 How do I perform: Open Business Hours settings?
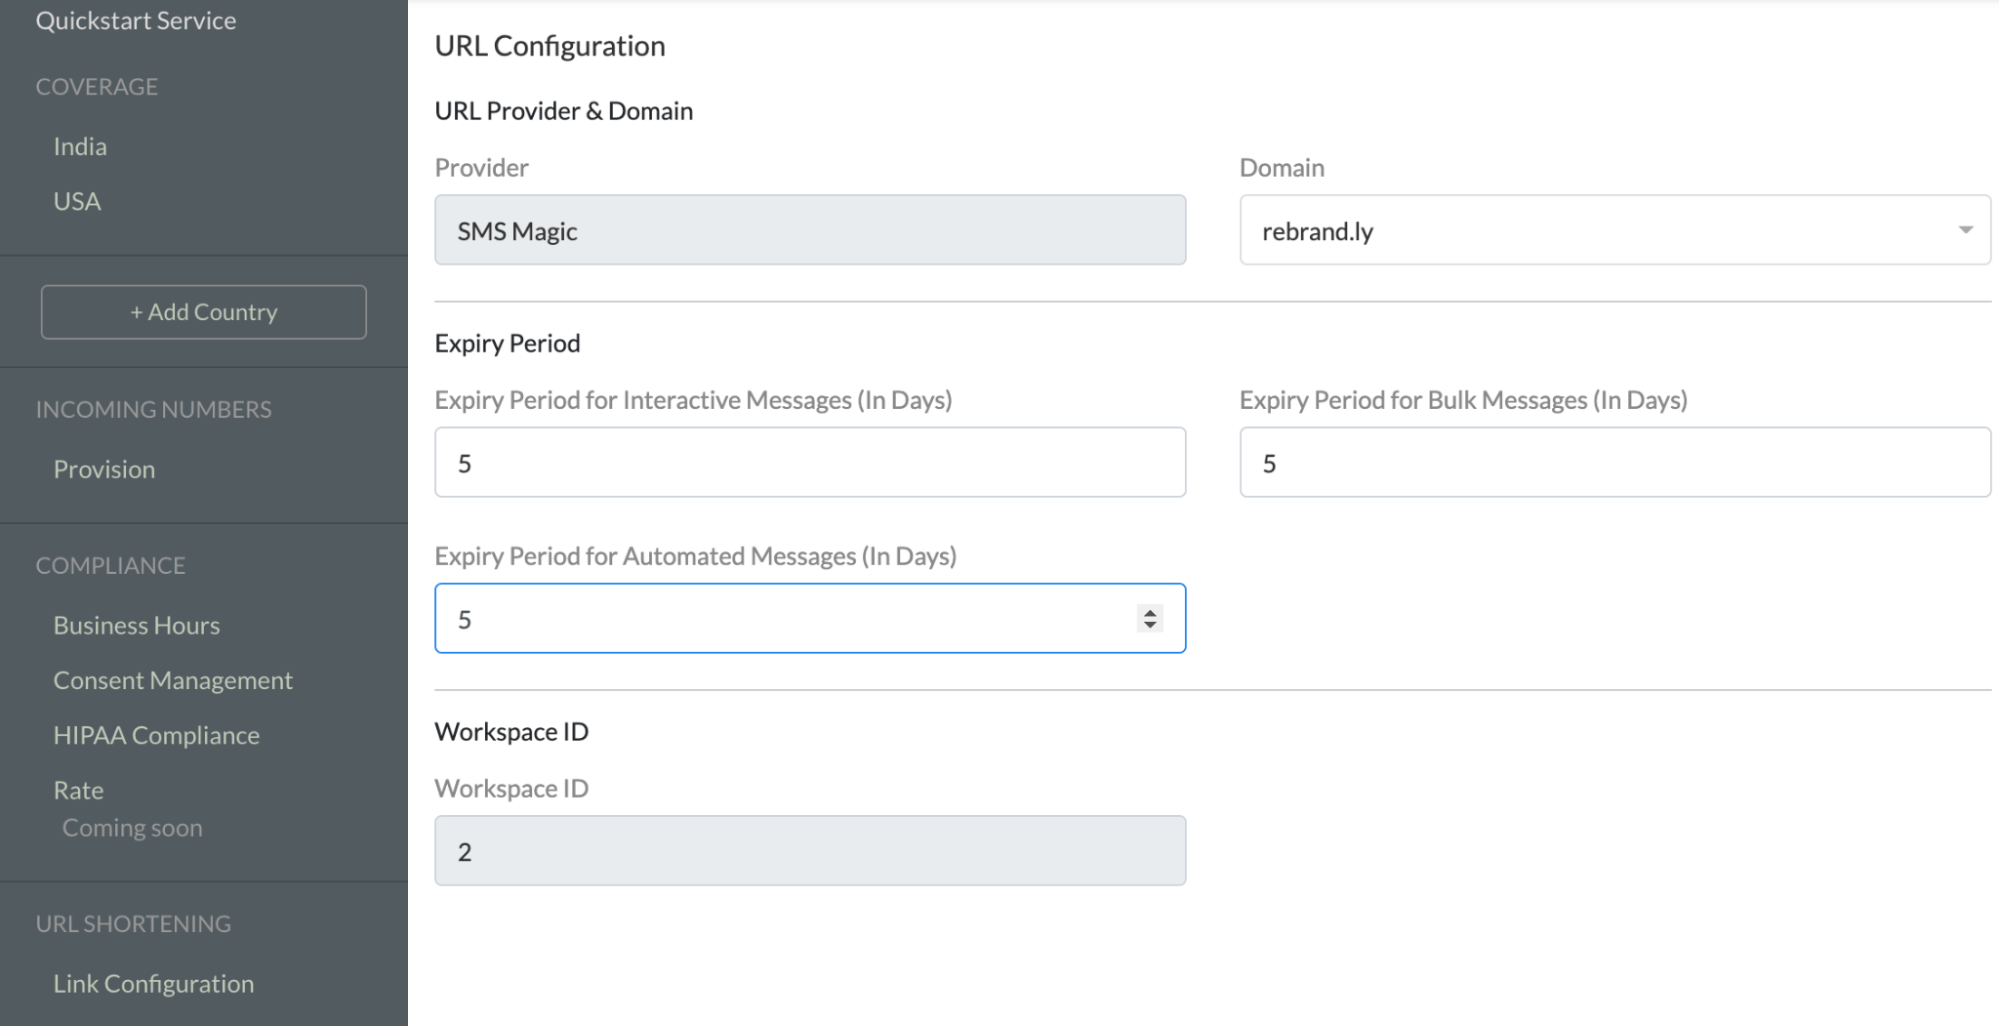(x=136, y=624)
